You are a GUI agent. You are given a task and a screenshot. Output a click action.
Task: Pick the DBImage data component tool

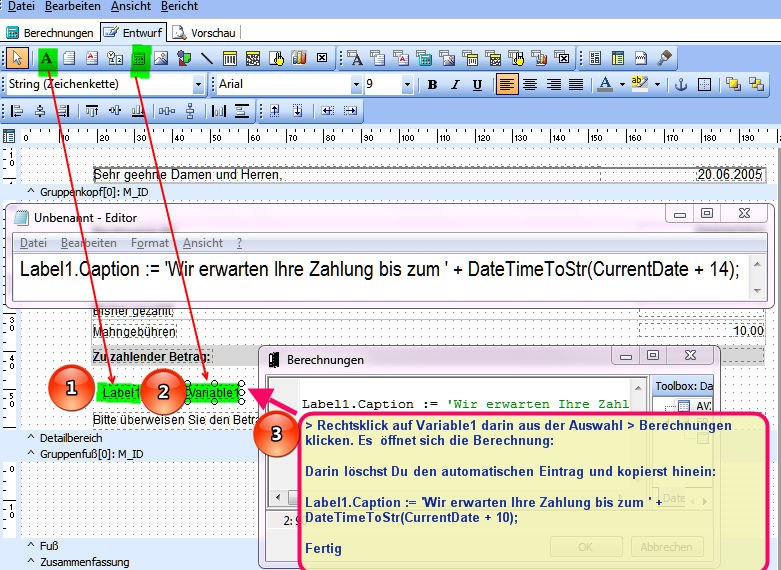447,58
